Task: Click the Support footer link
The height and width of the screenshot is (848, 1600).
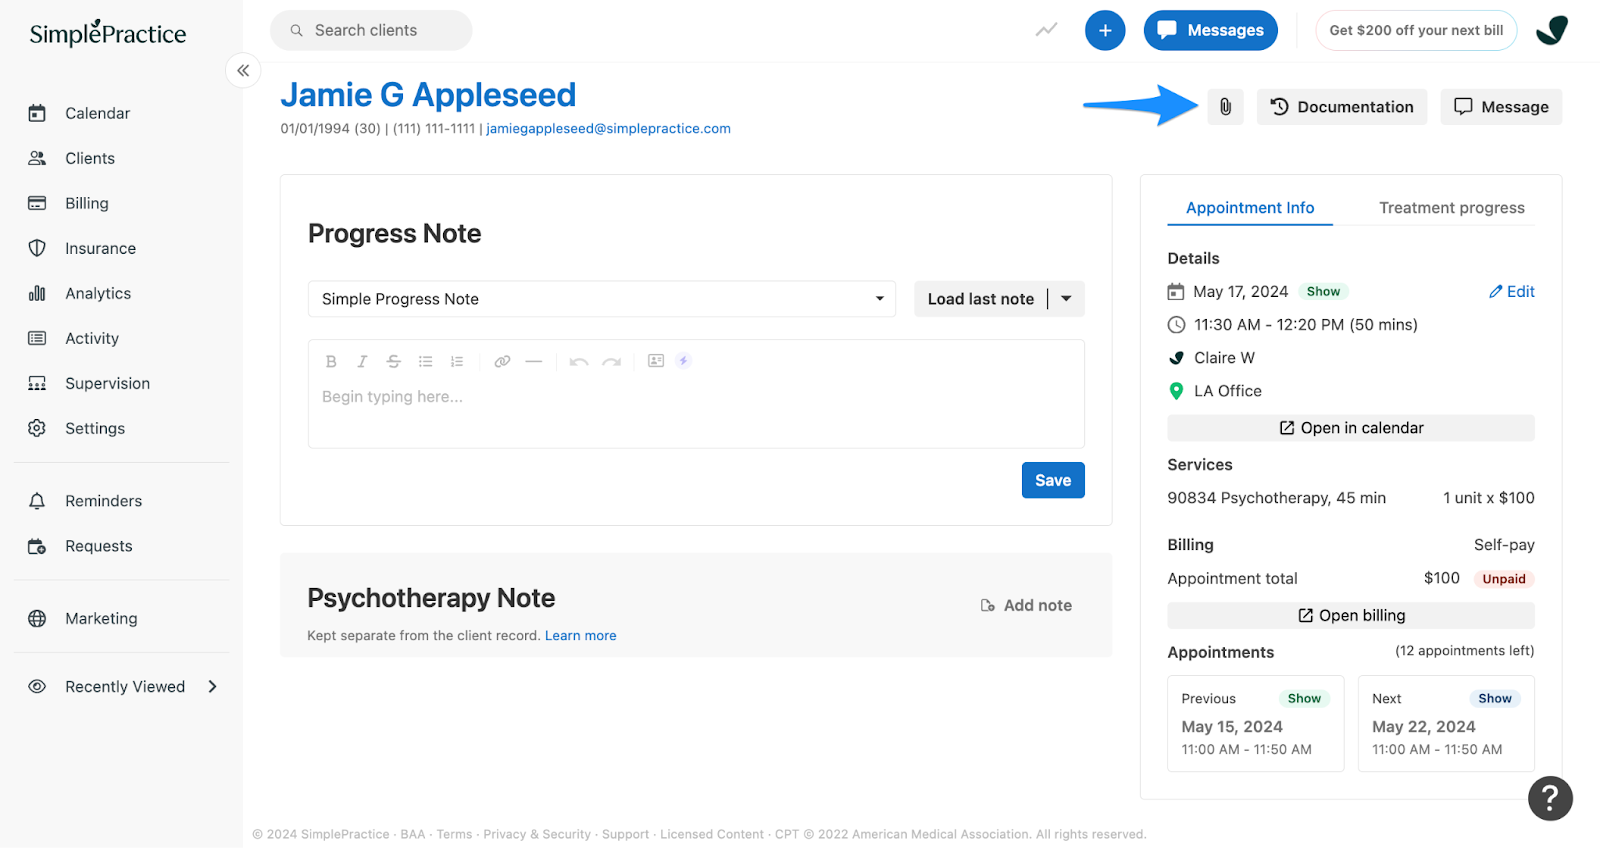Action: (x=625, y=834)
